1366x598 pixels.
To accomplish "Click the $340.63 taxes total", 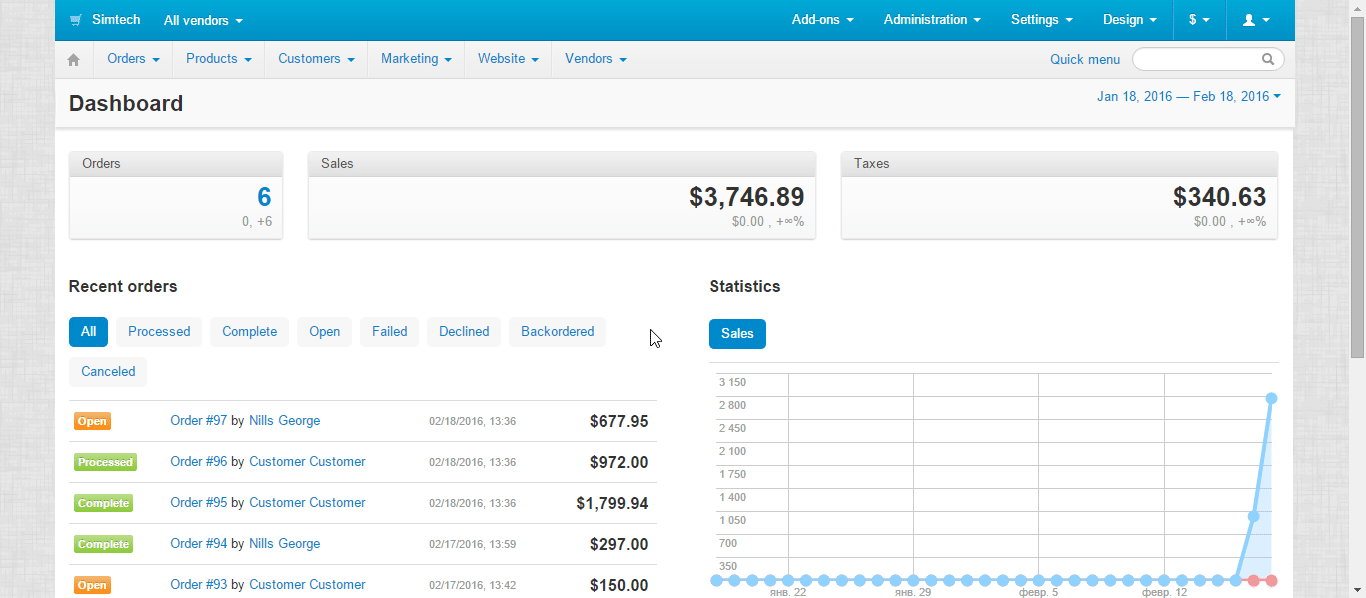I will [1220, 197].
